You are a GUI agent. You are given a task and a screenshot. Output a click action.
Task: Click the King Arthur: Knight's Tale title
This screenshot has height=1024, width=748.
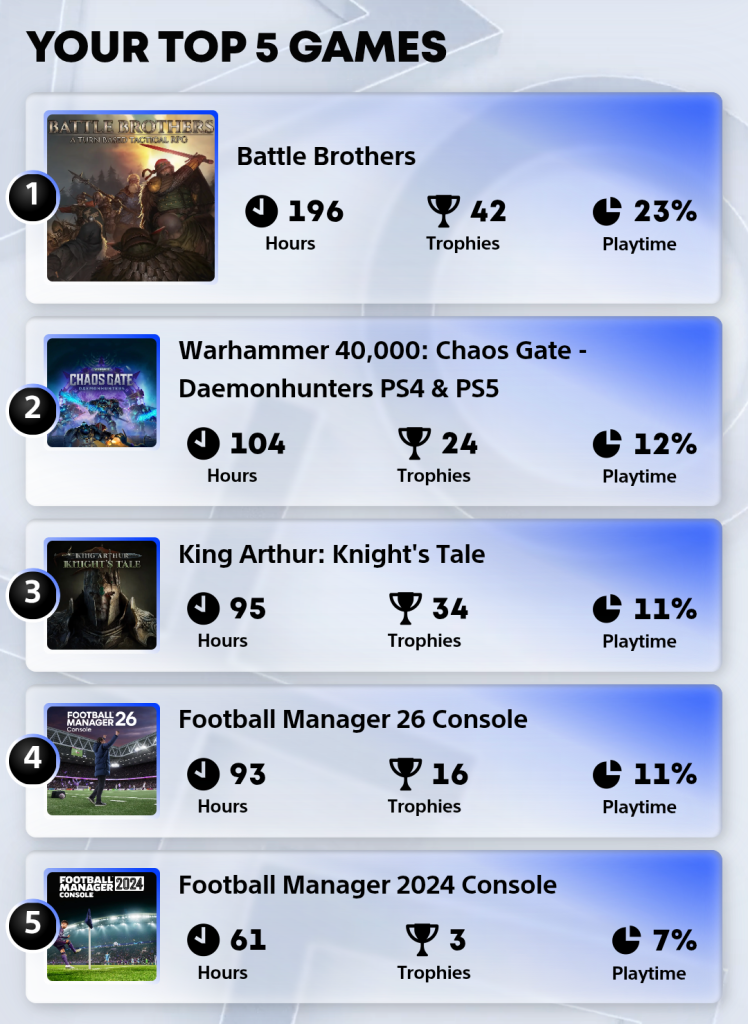332,554
